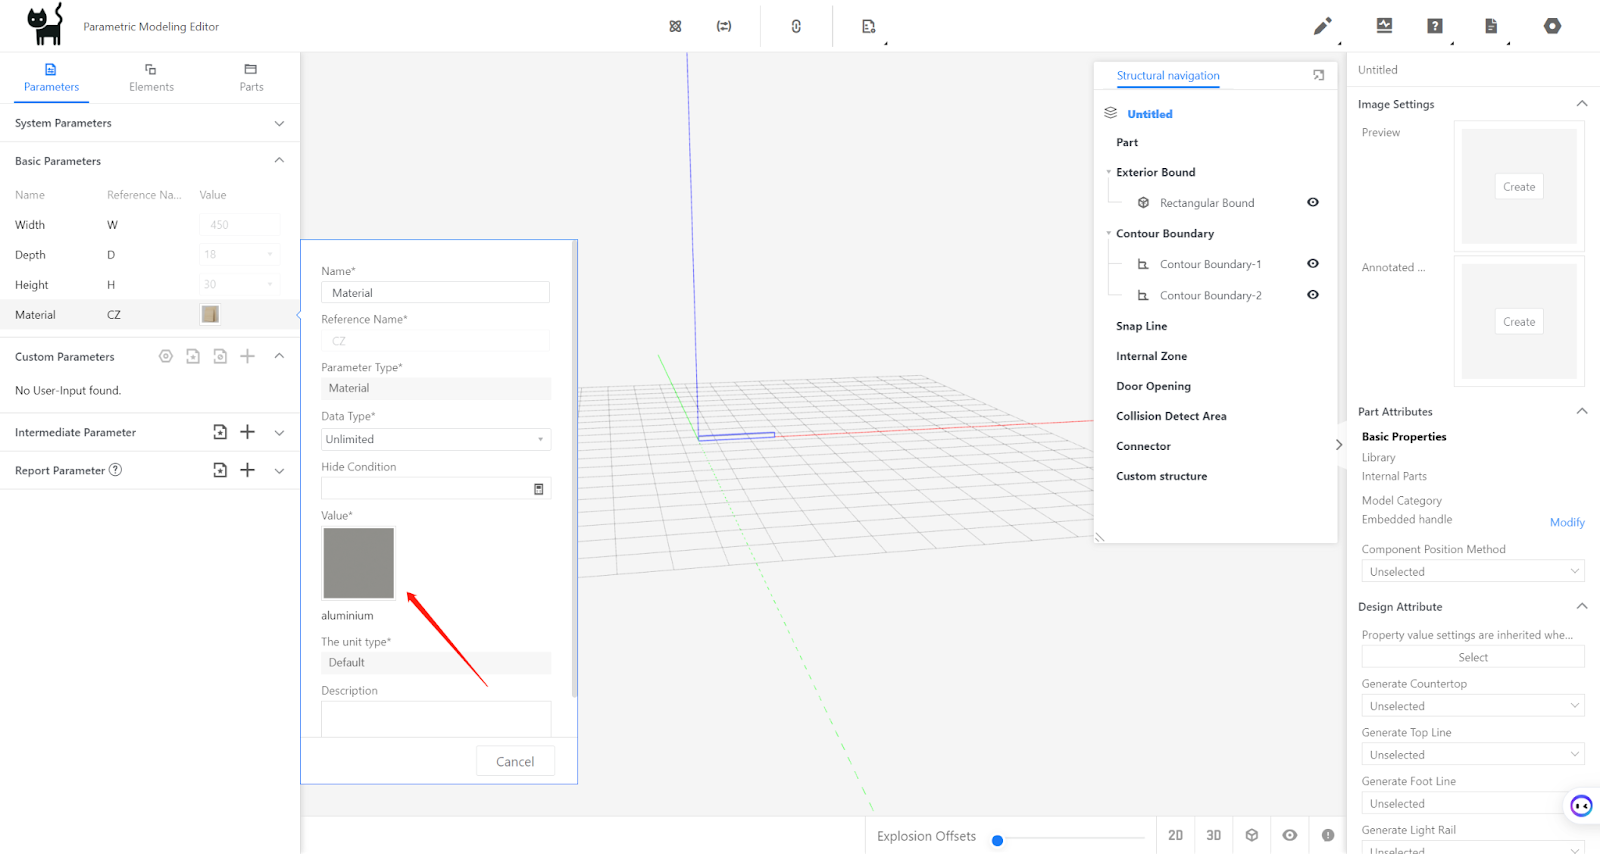Open the Hide Condition editor icon
The height and width of the screenshot is (854, 1600).
coord(538,489)
